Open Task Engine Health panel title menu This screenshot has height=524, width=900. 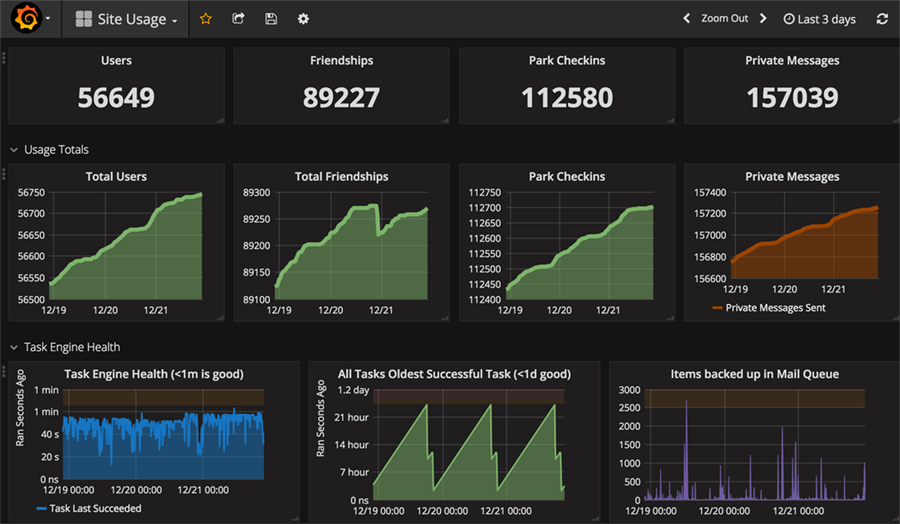pyautogui.click(x=154, y=374)
